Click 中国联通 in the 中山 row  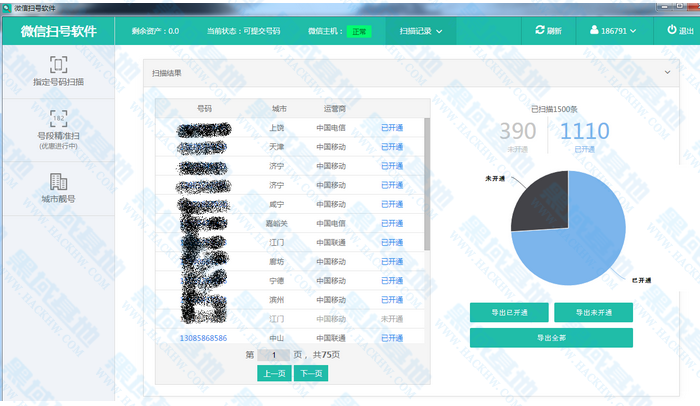pos(331,338)
